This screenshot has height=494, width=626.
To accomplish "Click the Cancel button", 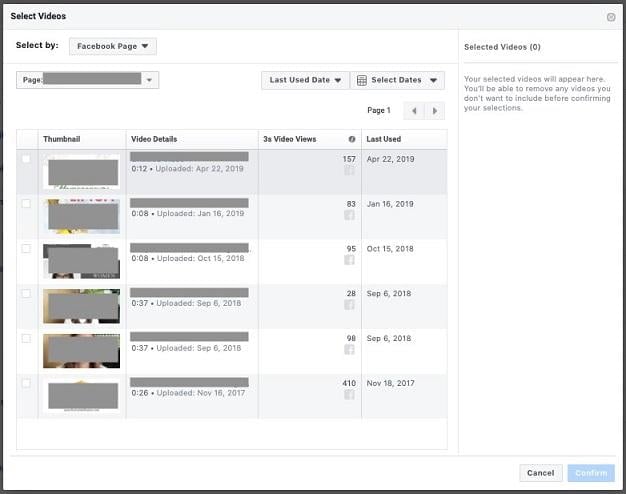I will 541,473.
